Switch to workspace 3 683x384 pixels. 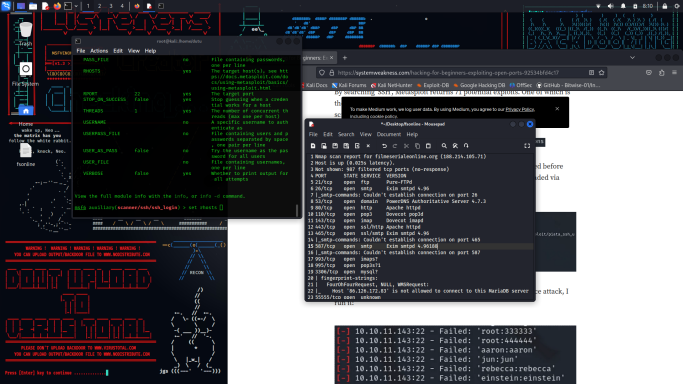111,6
